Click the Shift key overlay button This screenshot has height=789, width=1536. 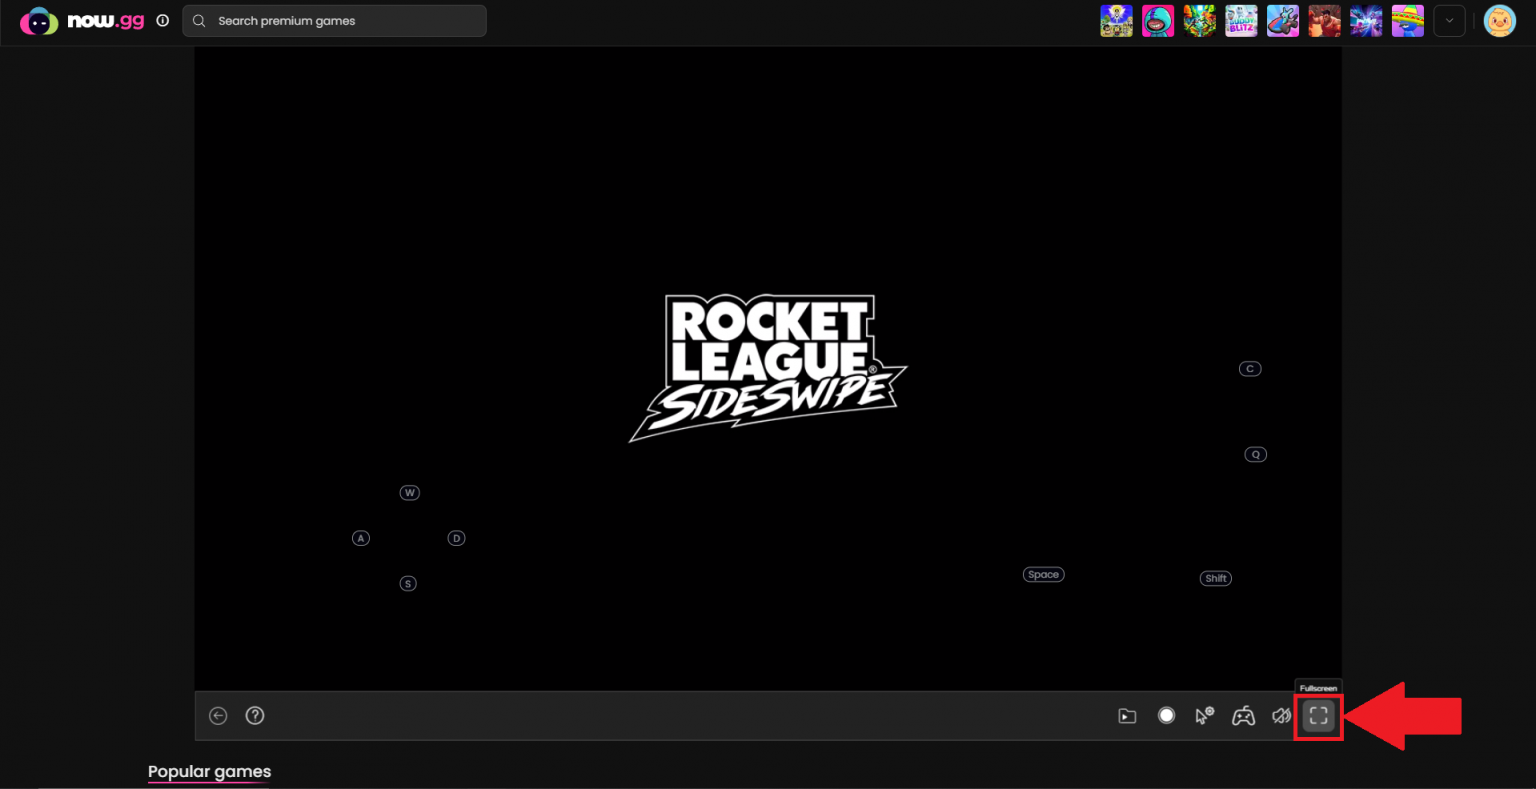1215,579
